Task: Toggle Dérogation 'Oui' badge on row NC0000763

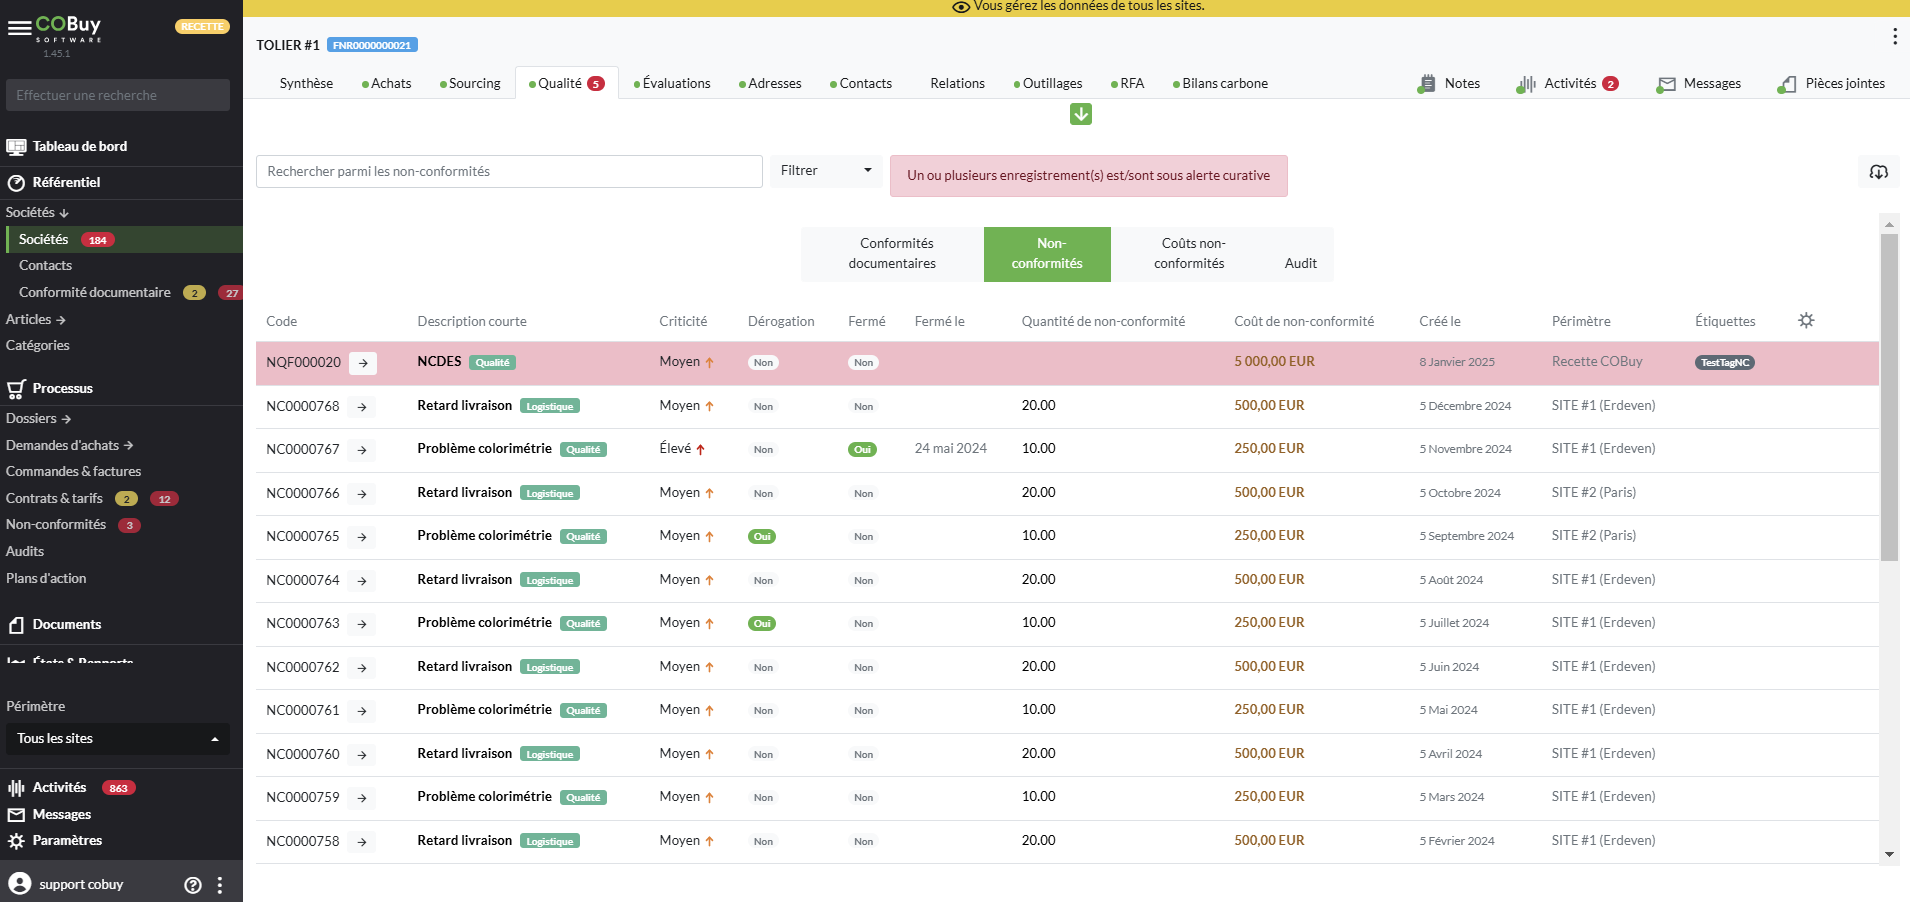Action: click(x=762, y=624)
